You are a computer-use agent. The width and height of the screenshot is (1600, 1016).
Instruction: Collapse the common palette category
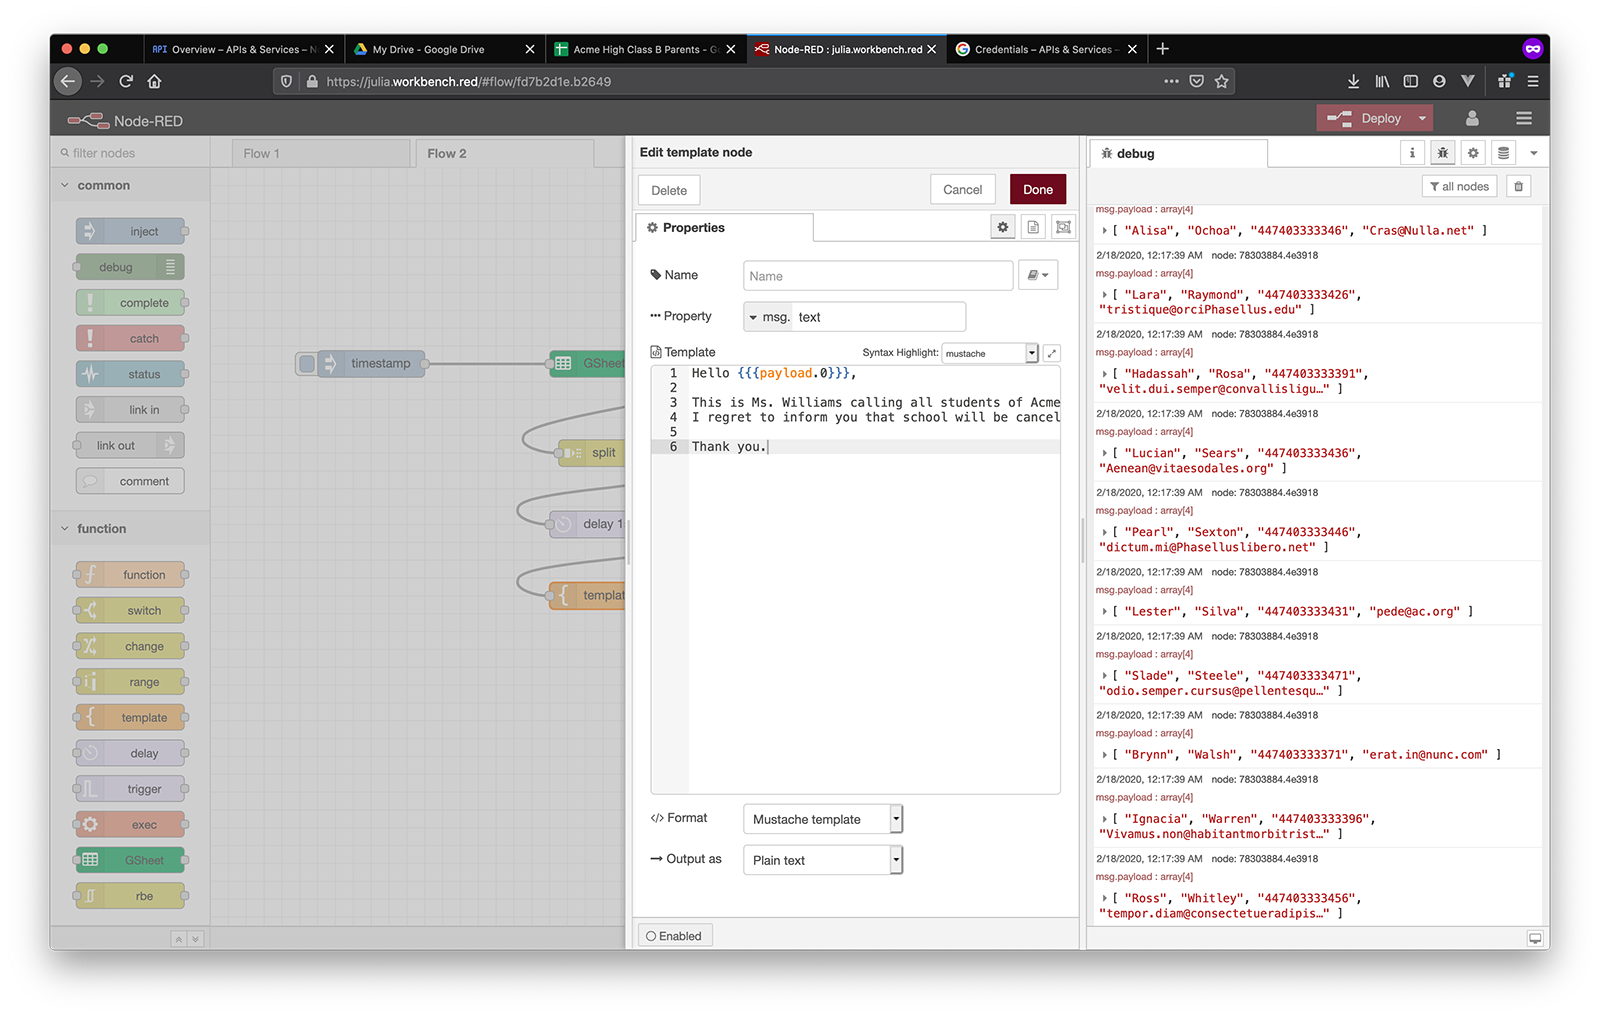[x=130, y=185]
